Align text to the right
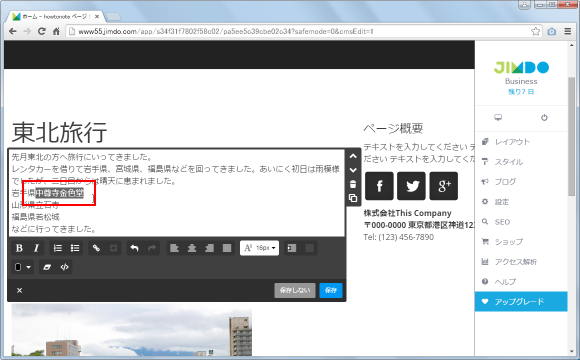This screenshot has height=360, width=580. (x=209, y=248)
